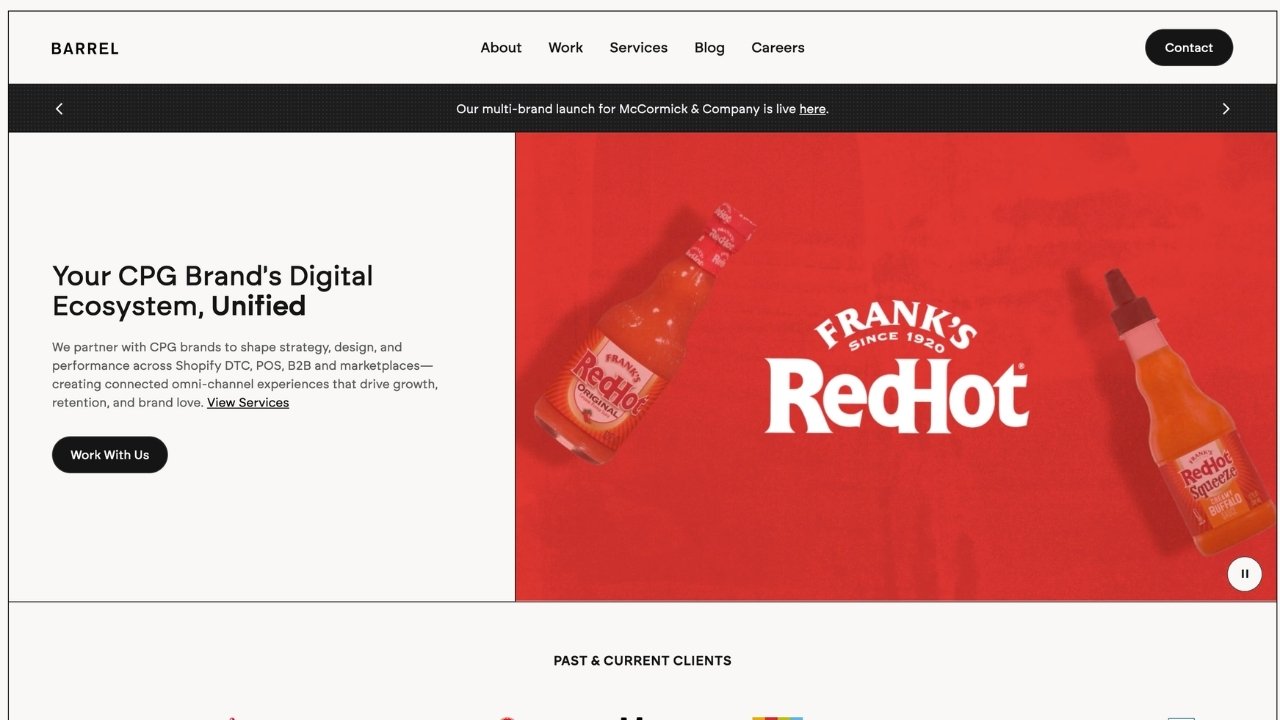The width and height of the screenshot is (1280, 720).
Task: Pause the hero video
Action: pyautogui.click(x=1245, y=574)
